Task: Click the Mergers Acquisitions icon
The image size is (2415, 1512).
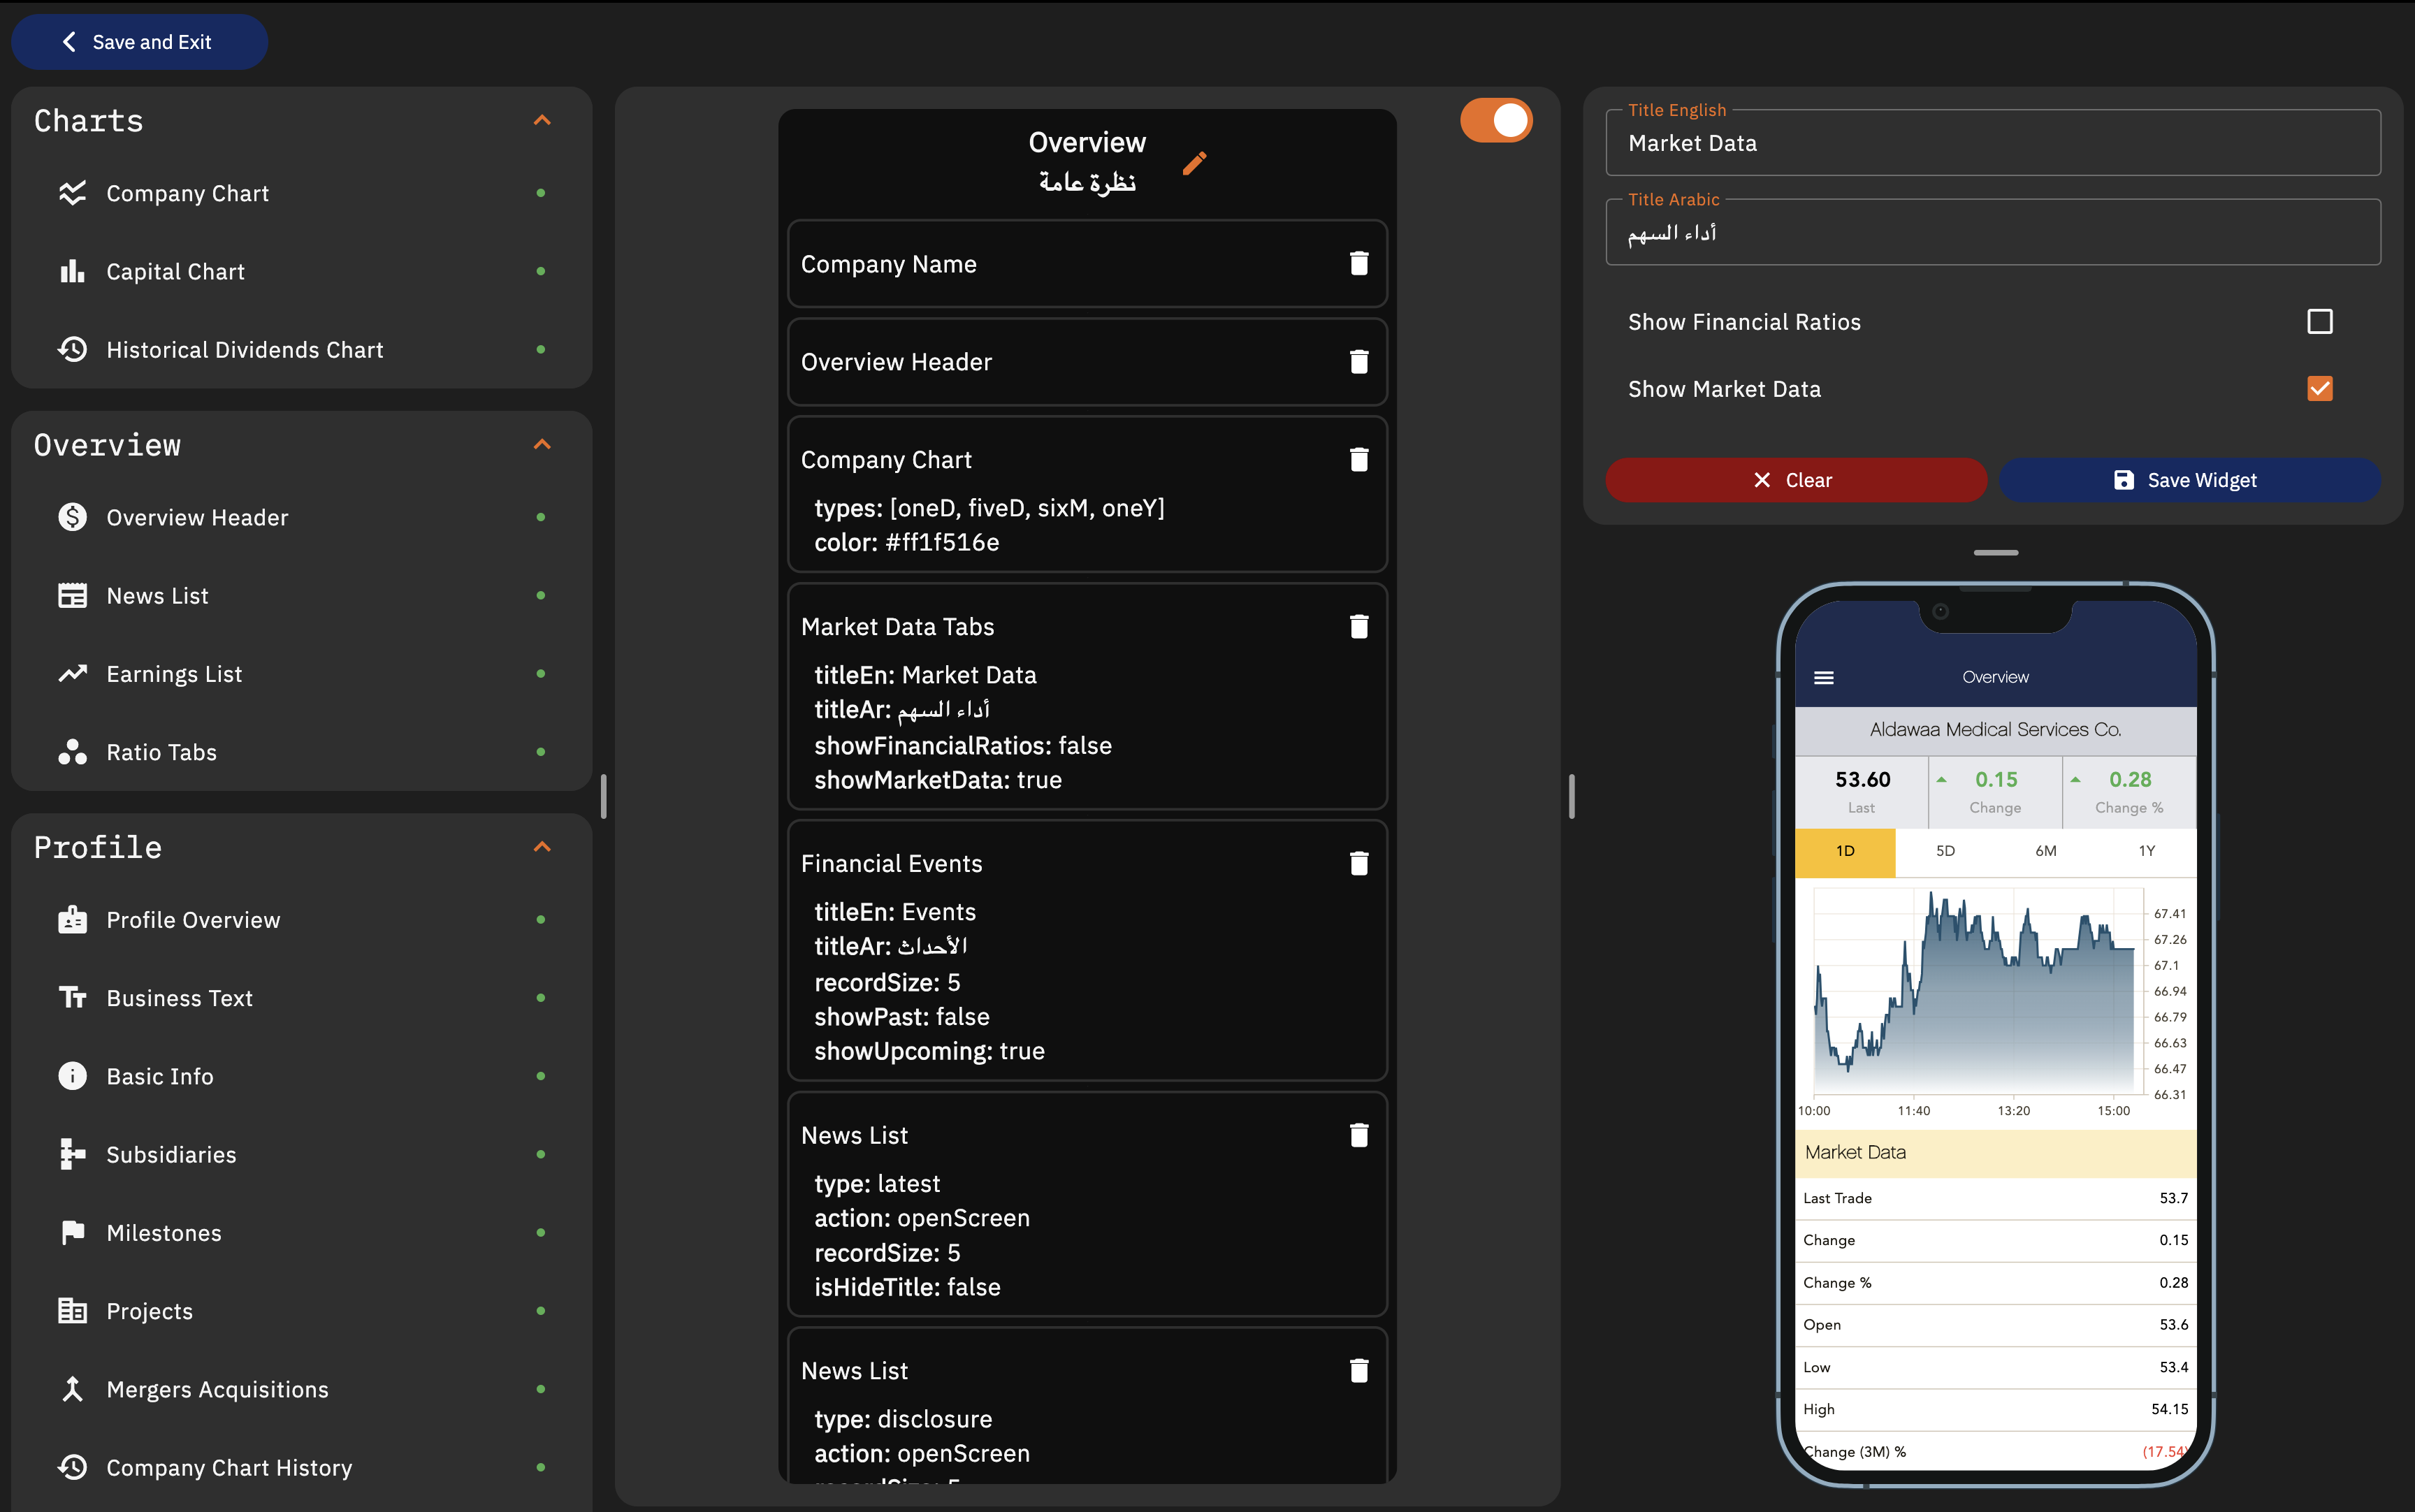Action: [71, 1388]
